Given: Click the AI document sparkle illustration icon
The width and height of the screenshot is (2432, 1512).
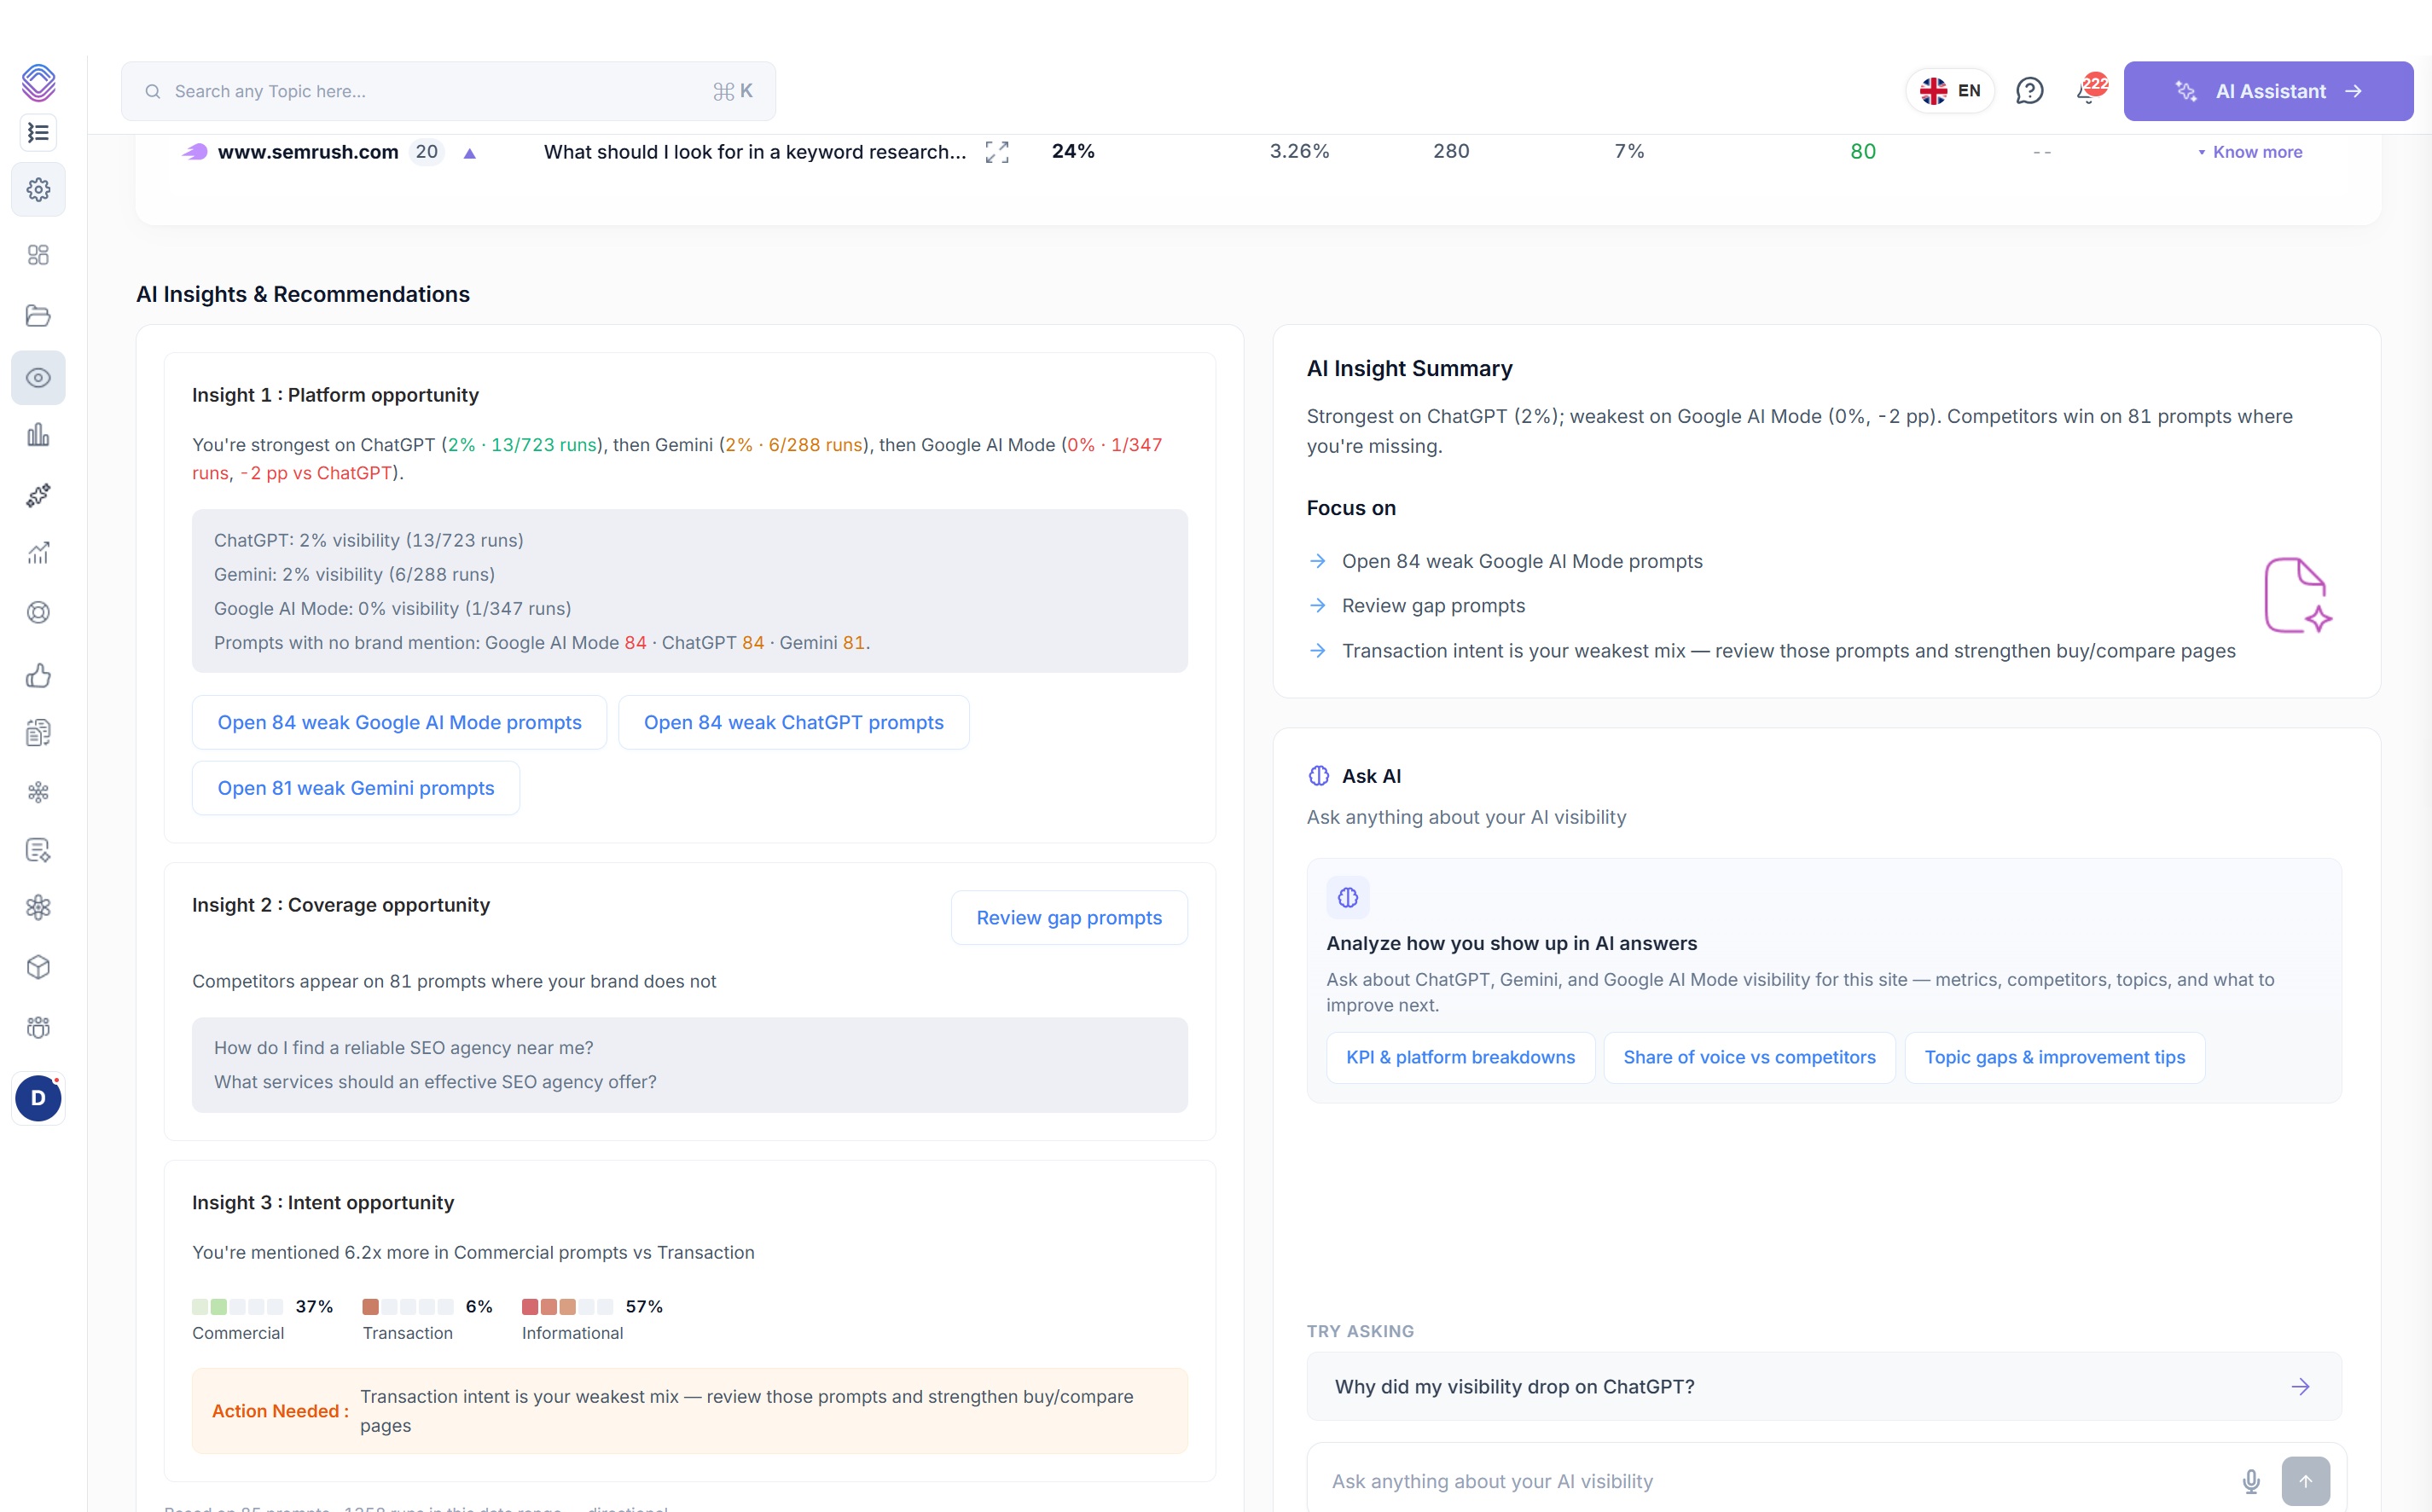Looking at the screenshot, I should click(x=2298, y=595).
